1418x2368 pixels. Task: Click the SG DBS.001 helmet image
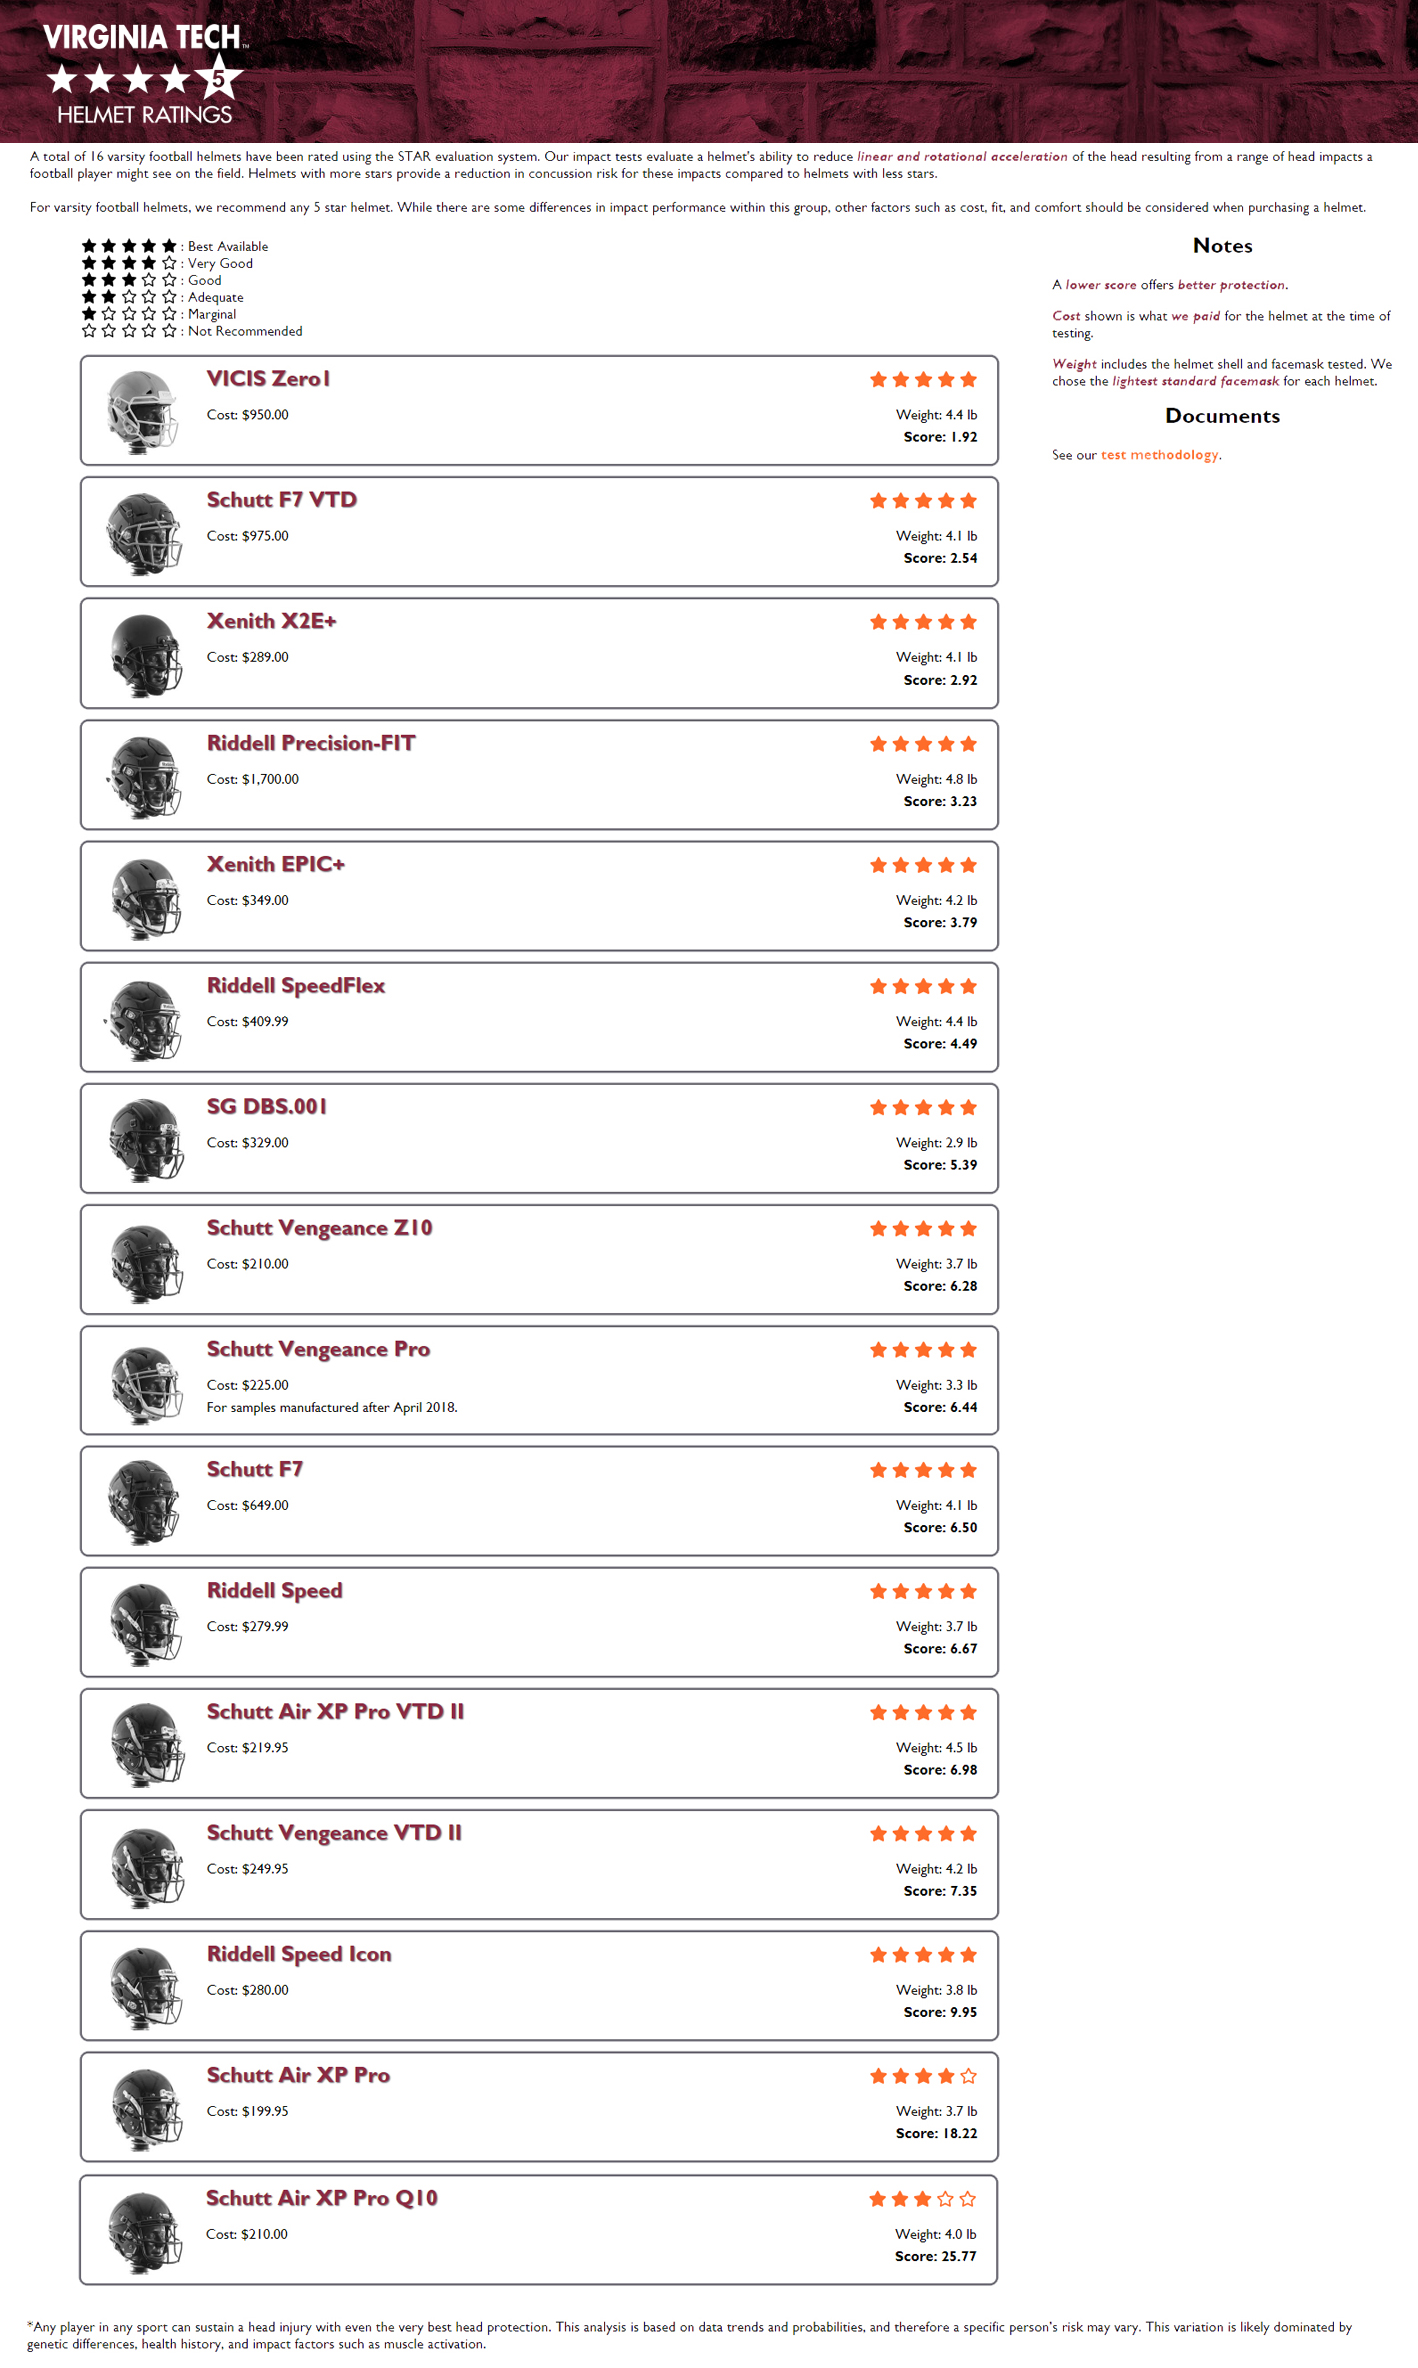145,1139
